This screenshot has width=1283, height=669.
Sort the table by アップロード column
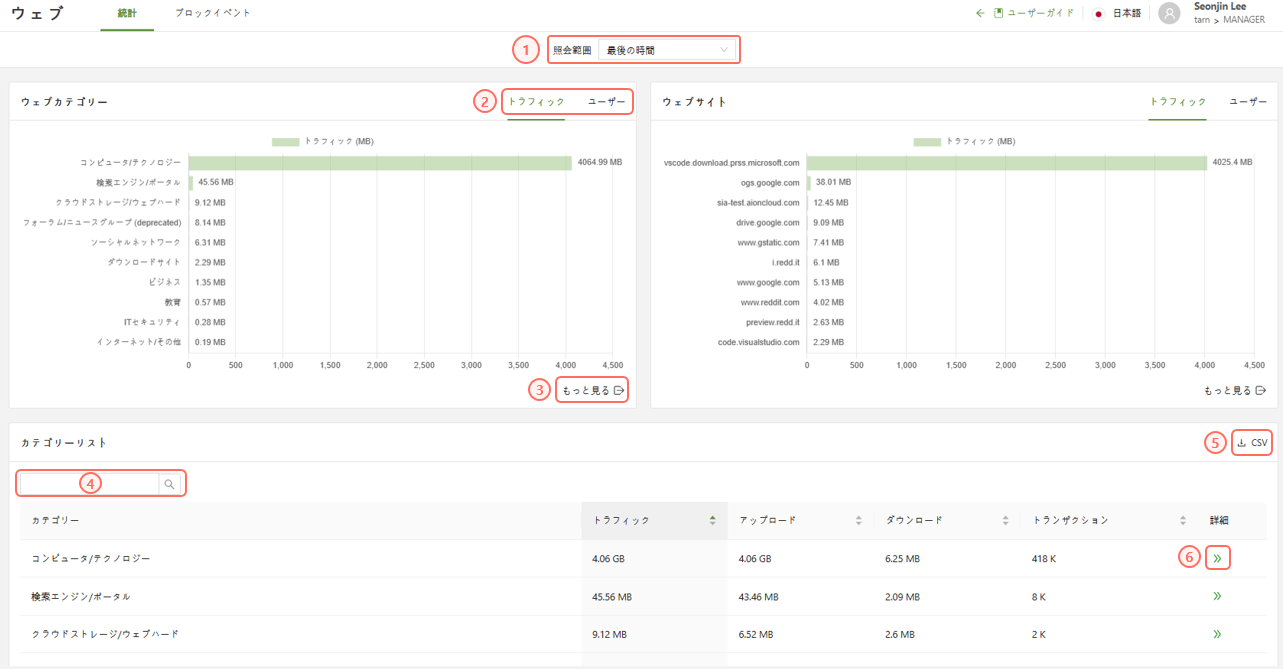pos(858,520)
